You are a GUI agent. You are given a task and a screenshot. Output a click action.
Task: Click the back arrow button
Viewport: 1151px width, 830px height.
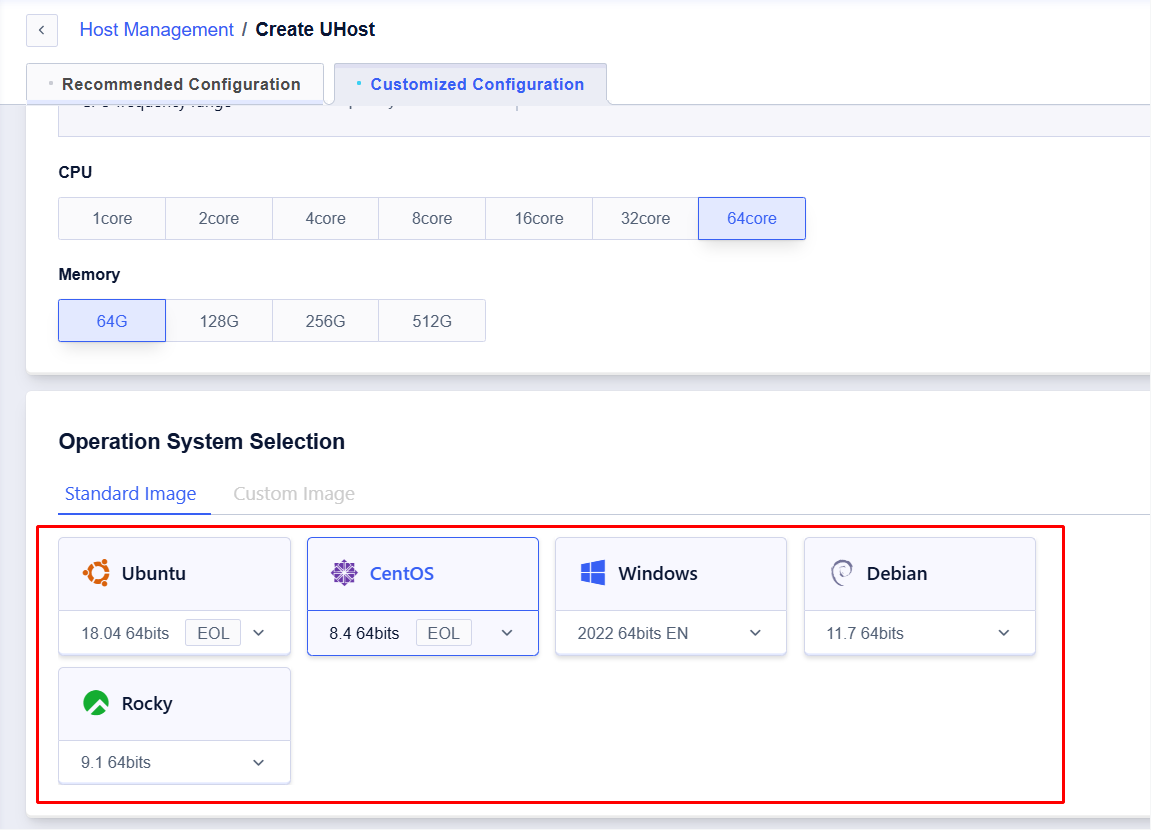[42, 30]
